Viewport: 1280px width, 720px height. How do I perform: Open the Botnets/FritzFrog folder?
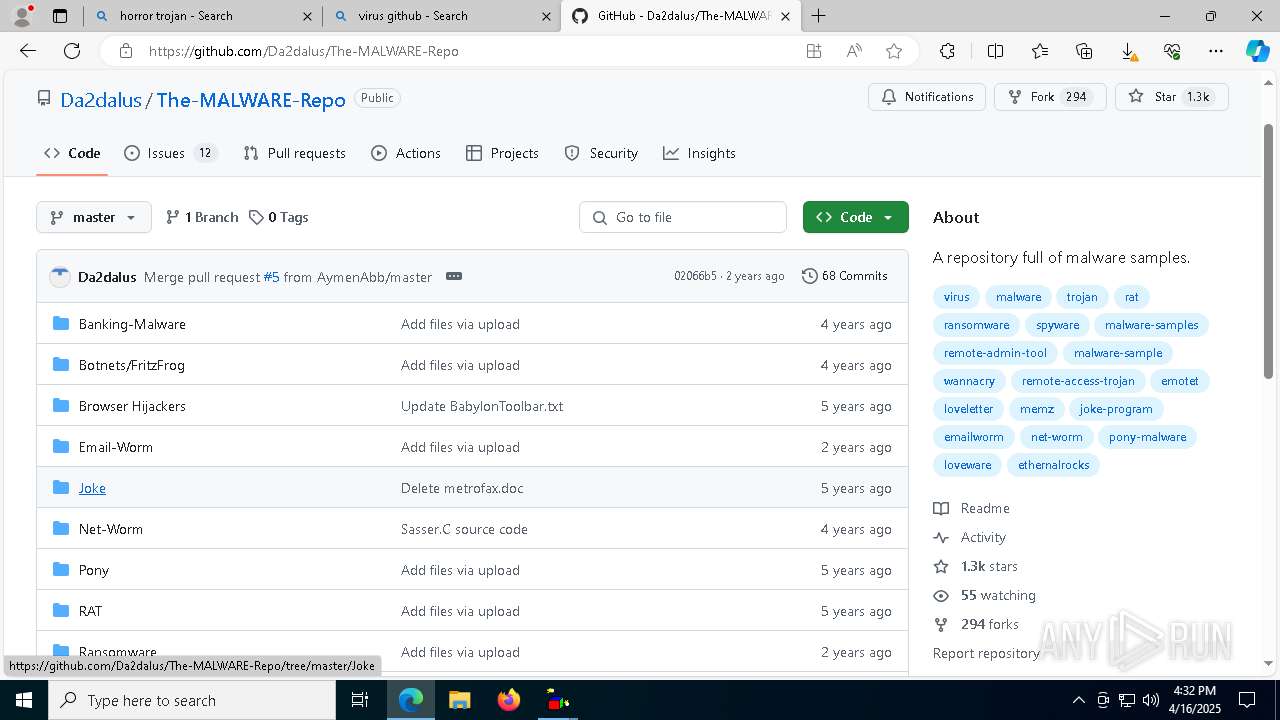pyautogui.click(x=132, y=365)
